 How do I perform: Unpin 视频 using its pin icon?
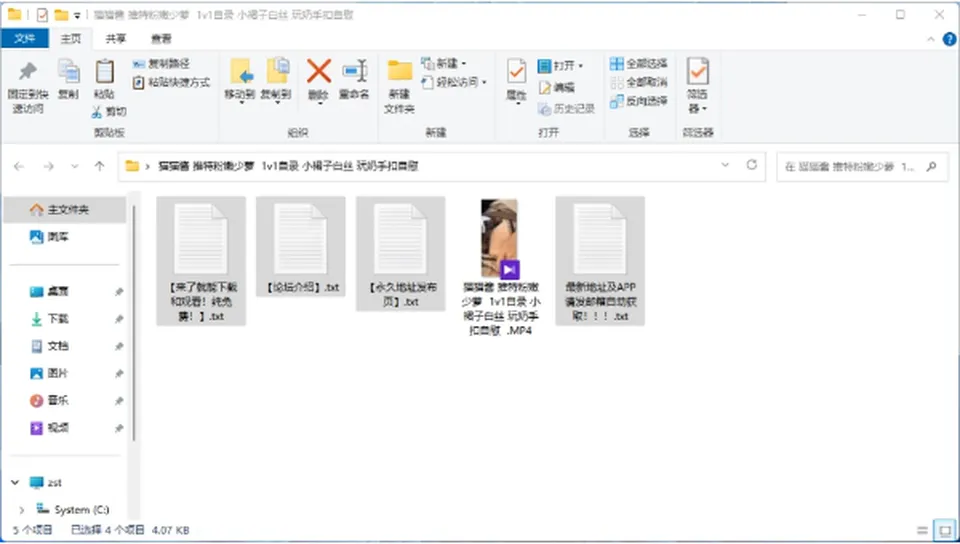pos(119,428)
